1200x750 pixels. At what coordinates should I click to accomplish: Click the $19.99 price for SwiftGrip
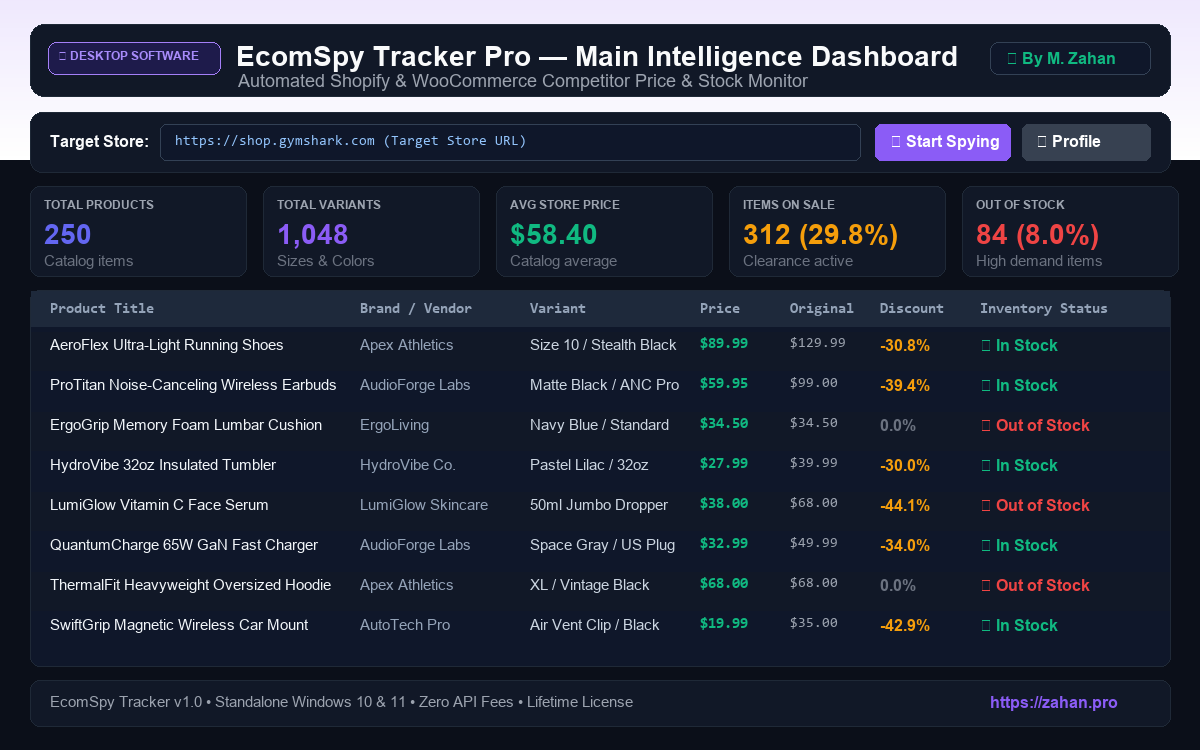coord(724,623)
